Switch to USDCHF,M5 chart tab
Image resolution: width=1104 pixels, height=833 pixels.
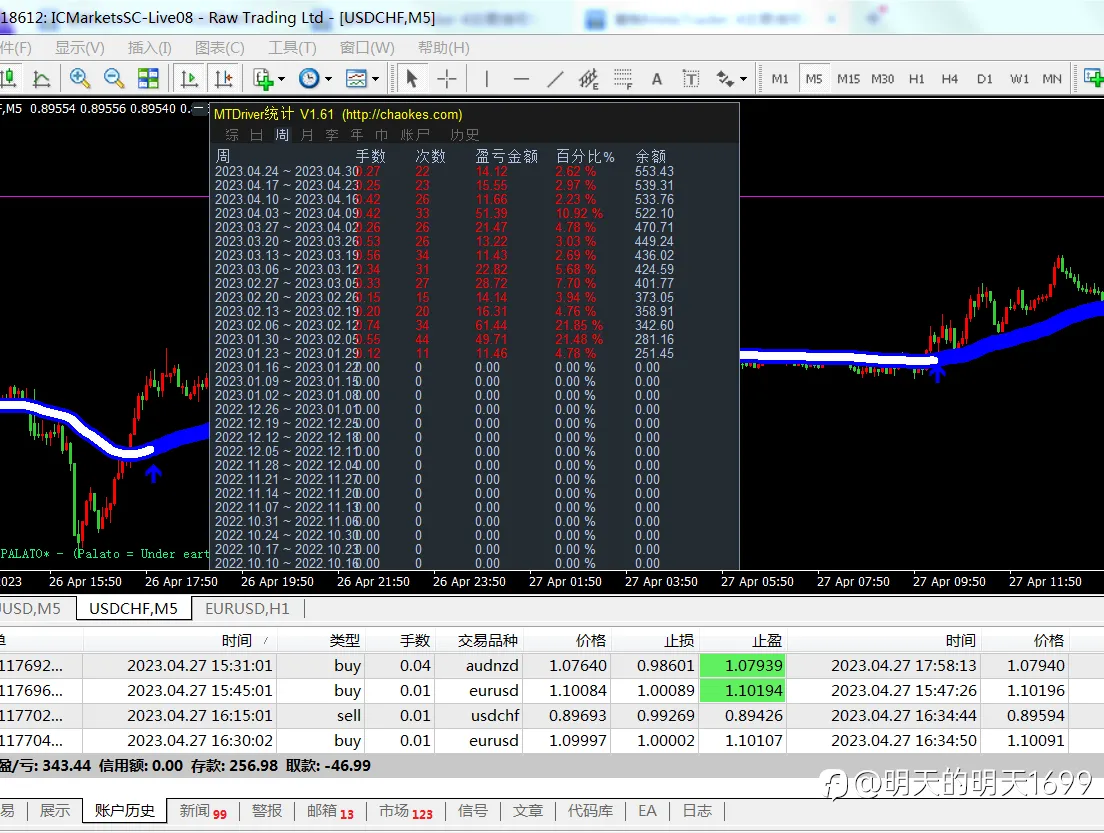tap(134, 608)
